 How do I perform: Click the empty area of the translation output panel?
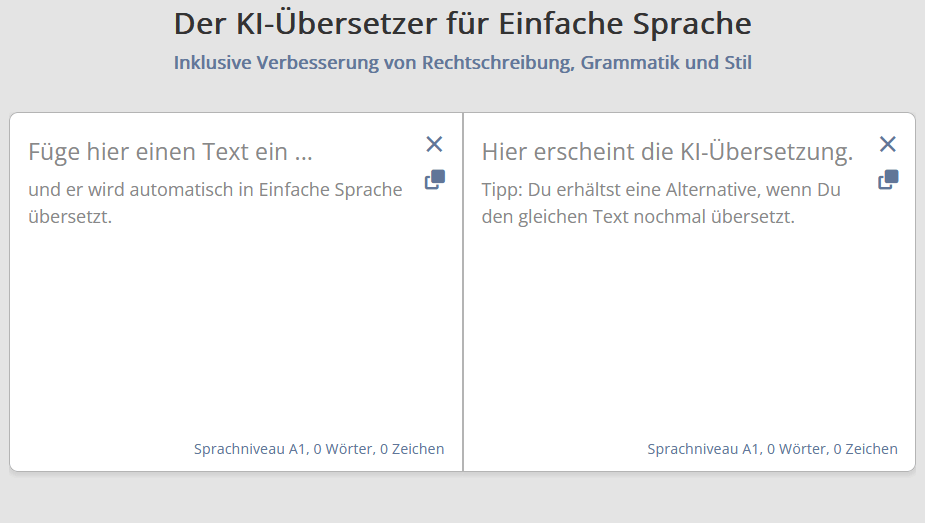click(690, 330)
